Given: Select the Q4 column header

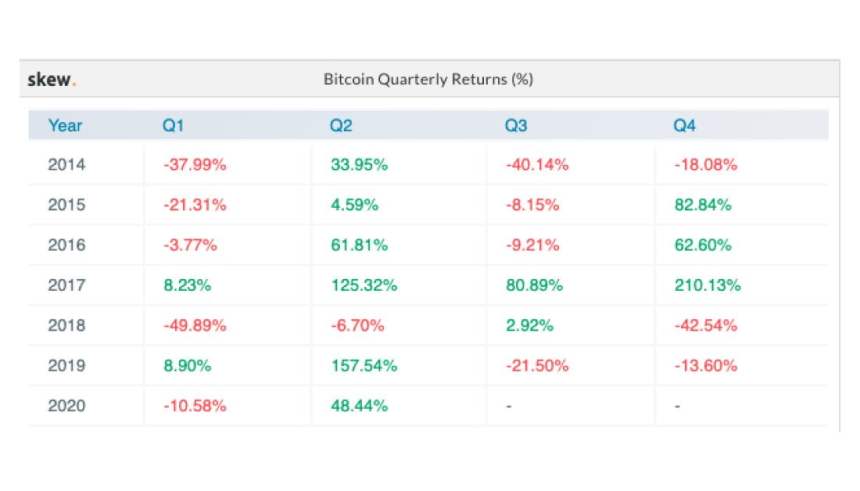Looking at the screenshot, I should [x=684, y=126].
